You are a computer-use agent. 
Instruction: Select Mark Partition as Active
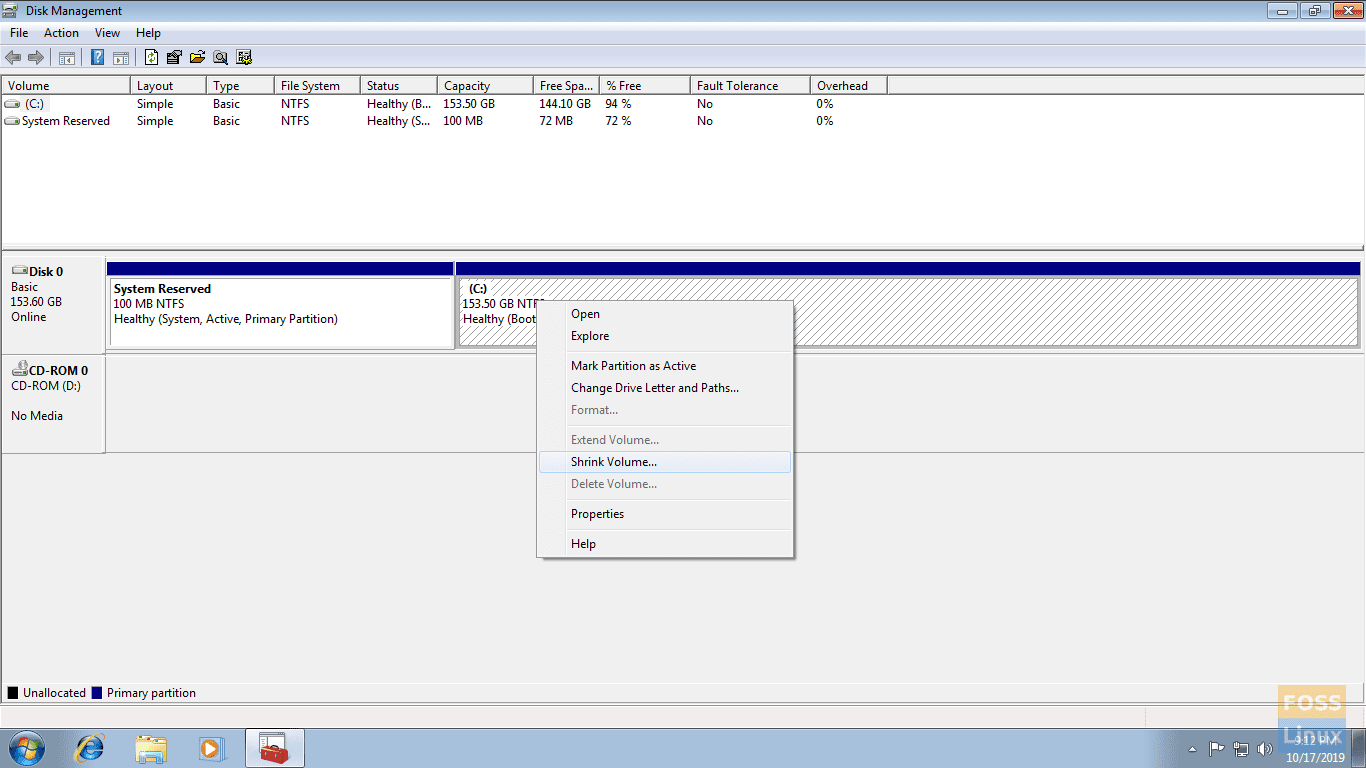(665, 366)
